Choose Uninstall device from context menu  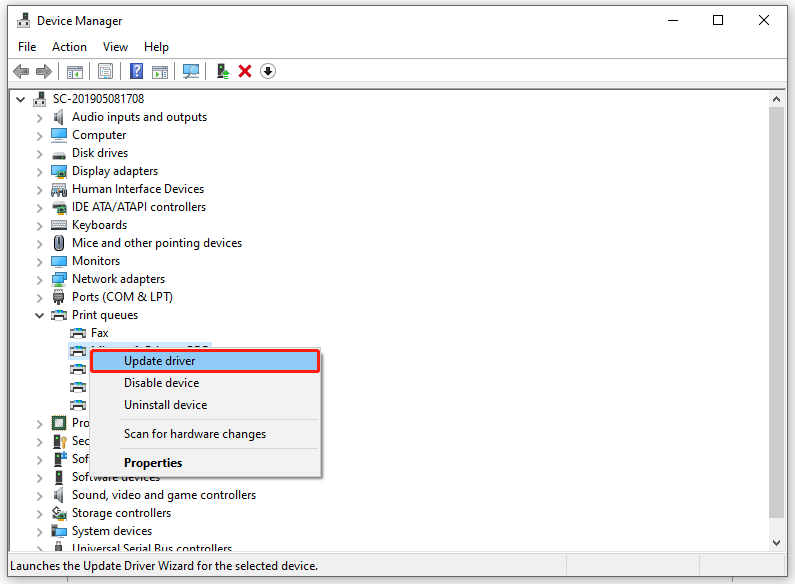[205, 405]
